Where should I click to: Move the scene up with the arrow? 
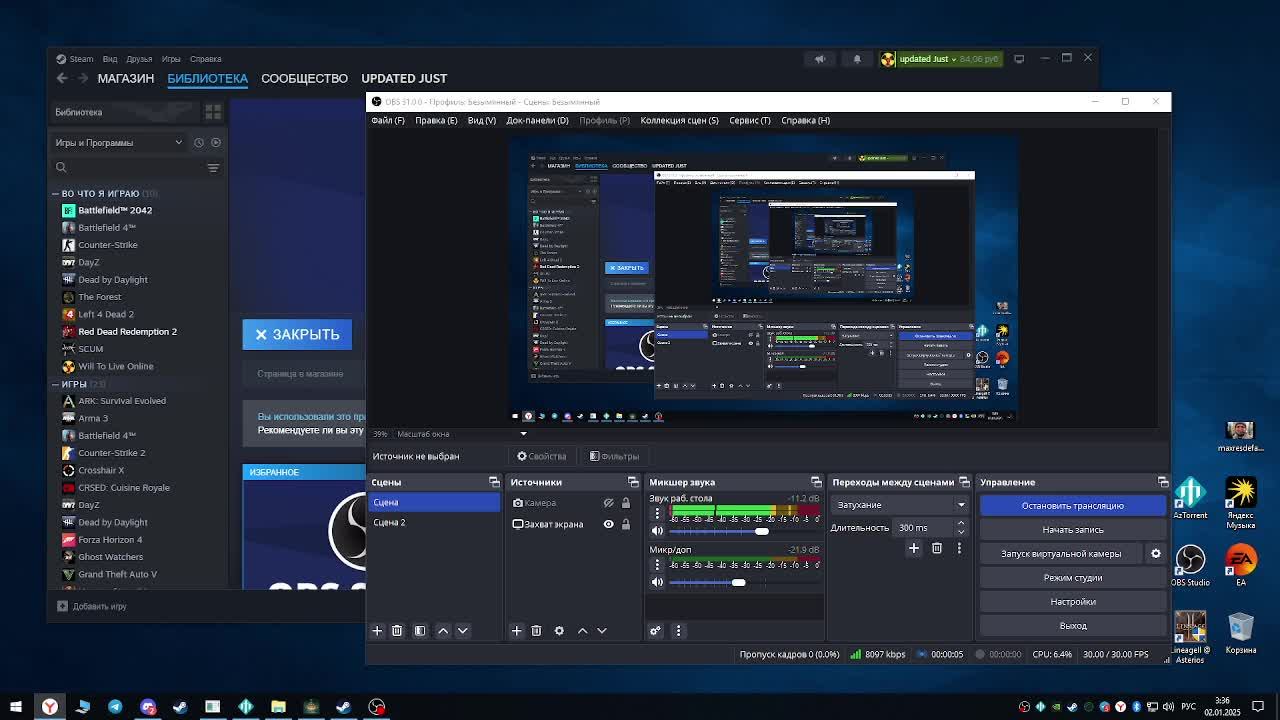[443, 631]
